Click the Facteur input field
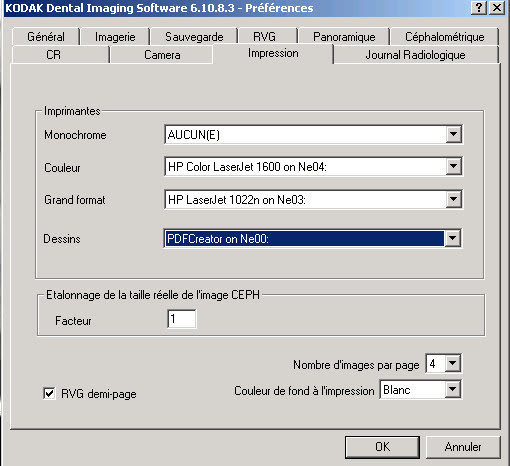Image resolution: width=510 pixels, height=466 pixels. coord(182,319)
